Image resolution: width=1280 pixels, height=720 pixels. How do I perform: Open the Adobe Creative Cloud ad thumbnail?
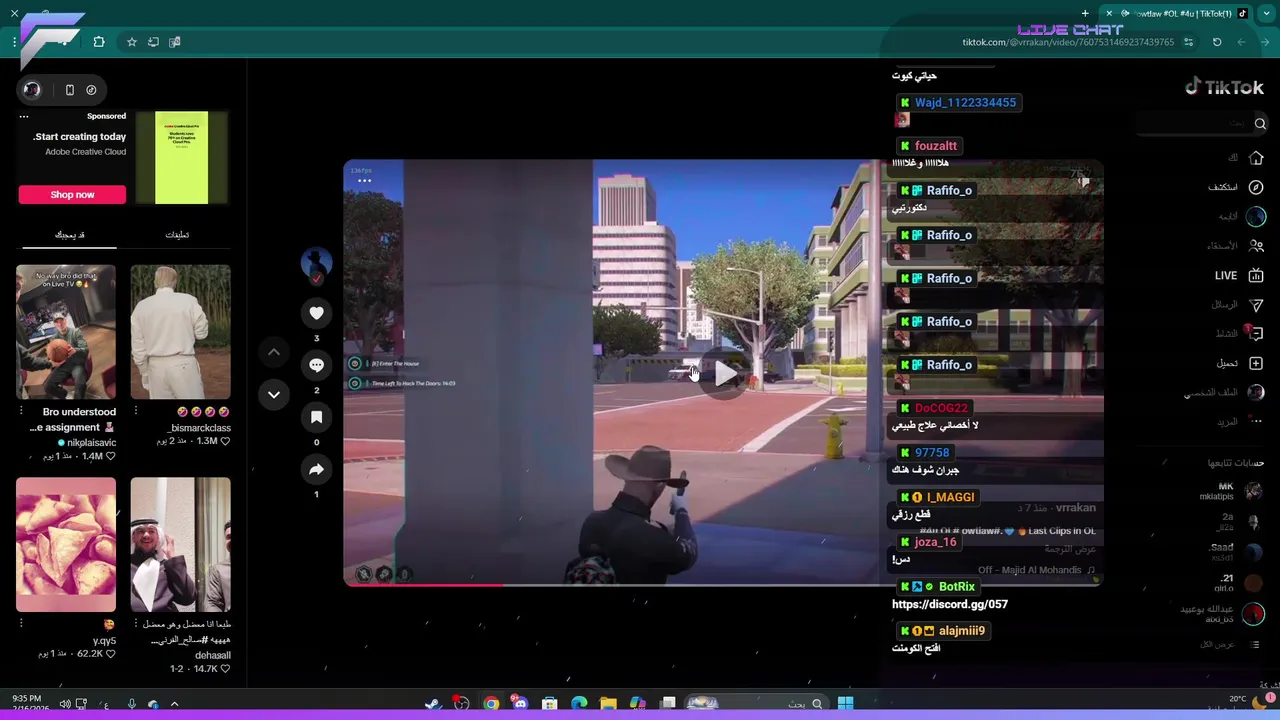pos(181,158)
